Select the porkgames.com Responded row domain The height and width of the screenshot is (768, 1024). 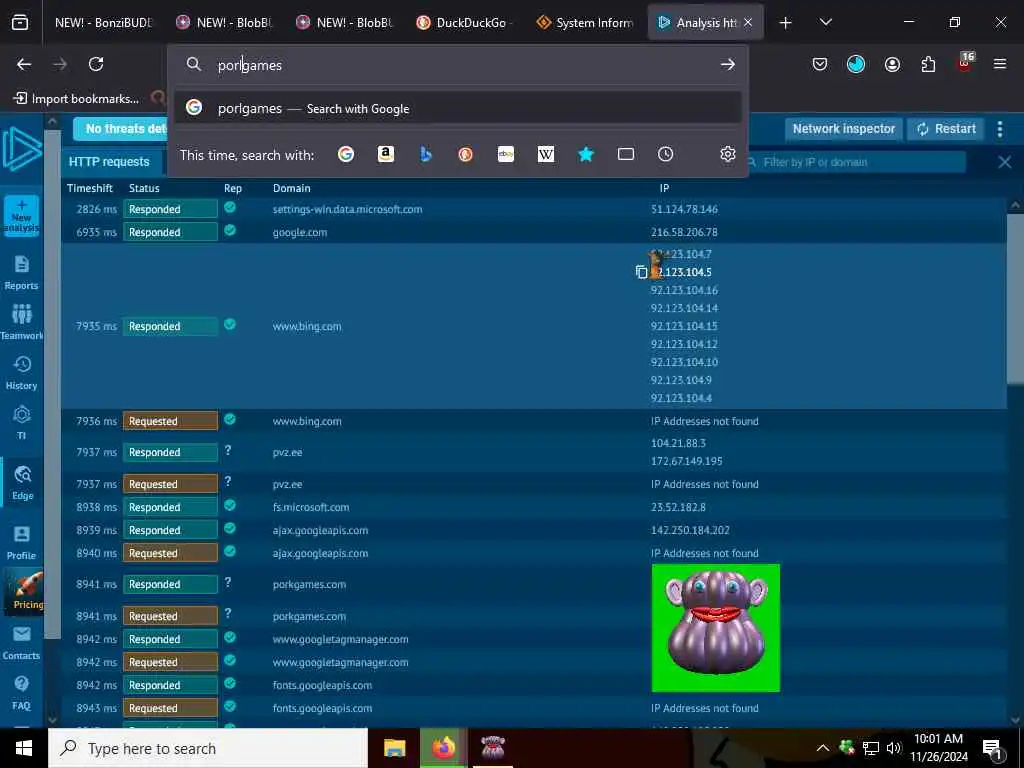309,584
